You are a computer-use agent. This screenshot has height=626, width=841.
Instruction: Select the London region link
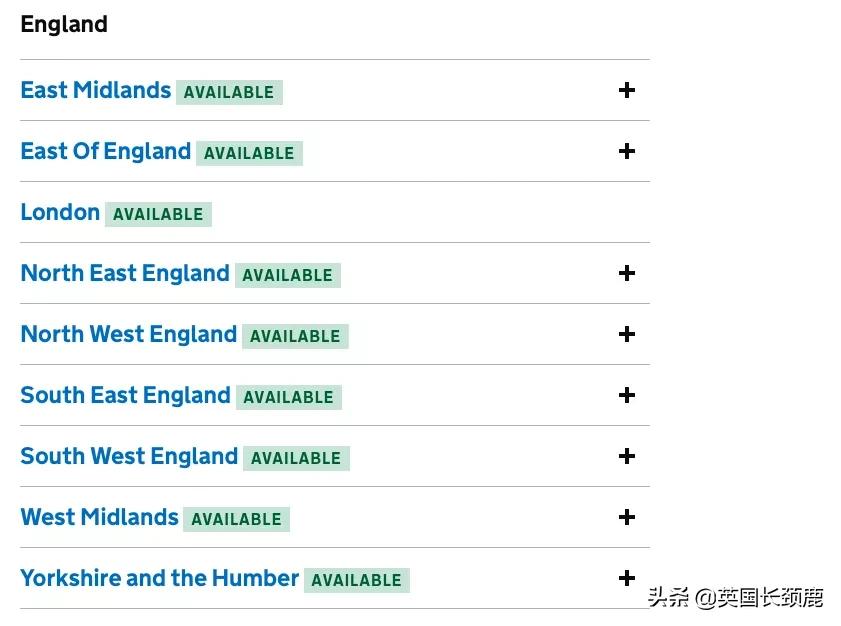60,212
